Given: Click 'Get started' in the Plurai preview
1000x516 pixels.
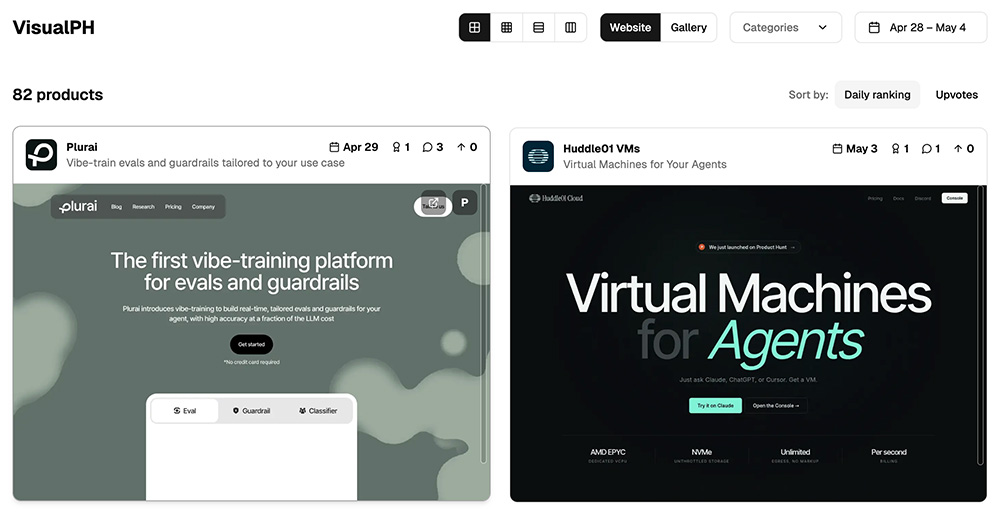Looking at the screenshot, I should (251, 344).
